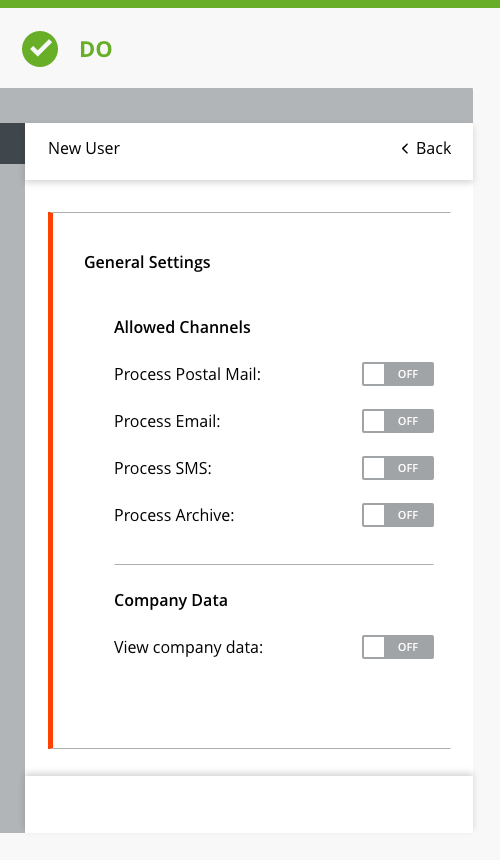This screenshot has width=500, height=860.
Task: Switch on View company data
Action: [397, 647]
